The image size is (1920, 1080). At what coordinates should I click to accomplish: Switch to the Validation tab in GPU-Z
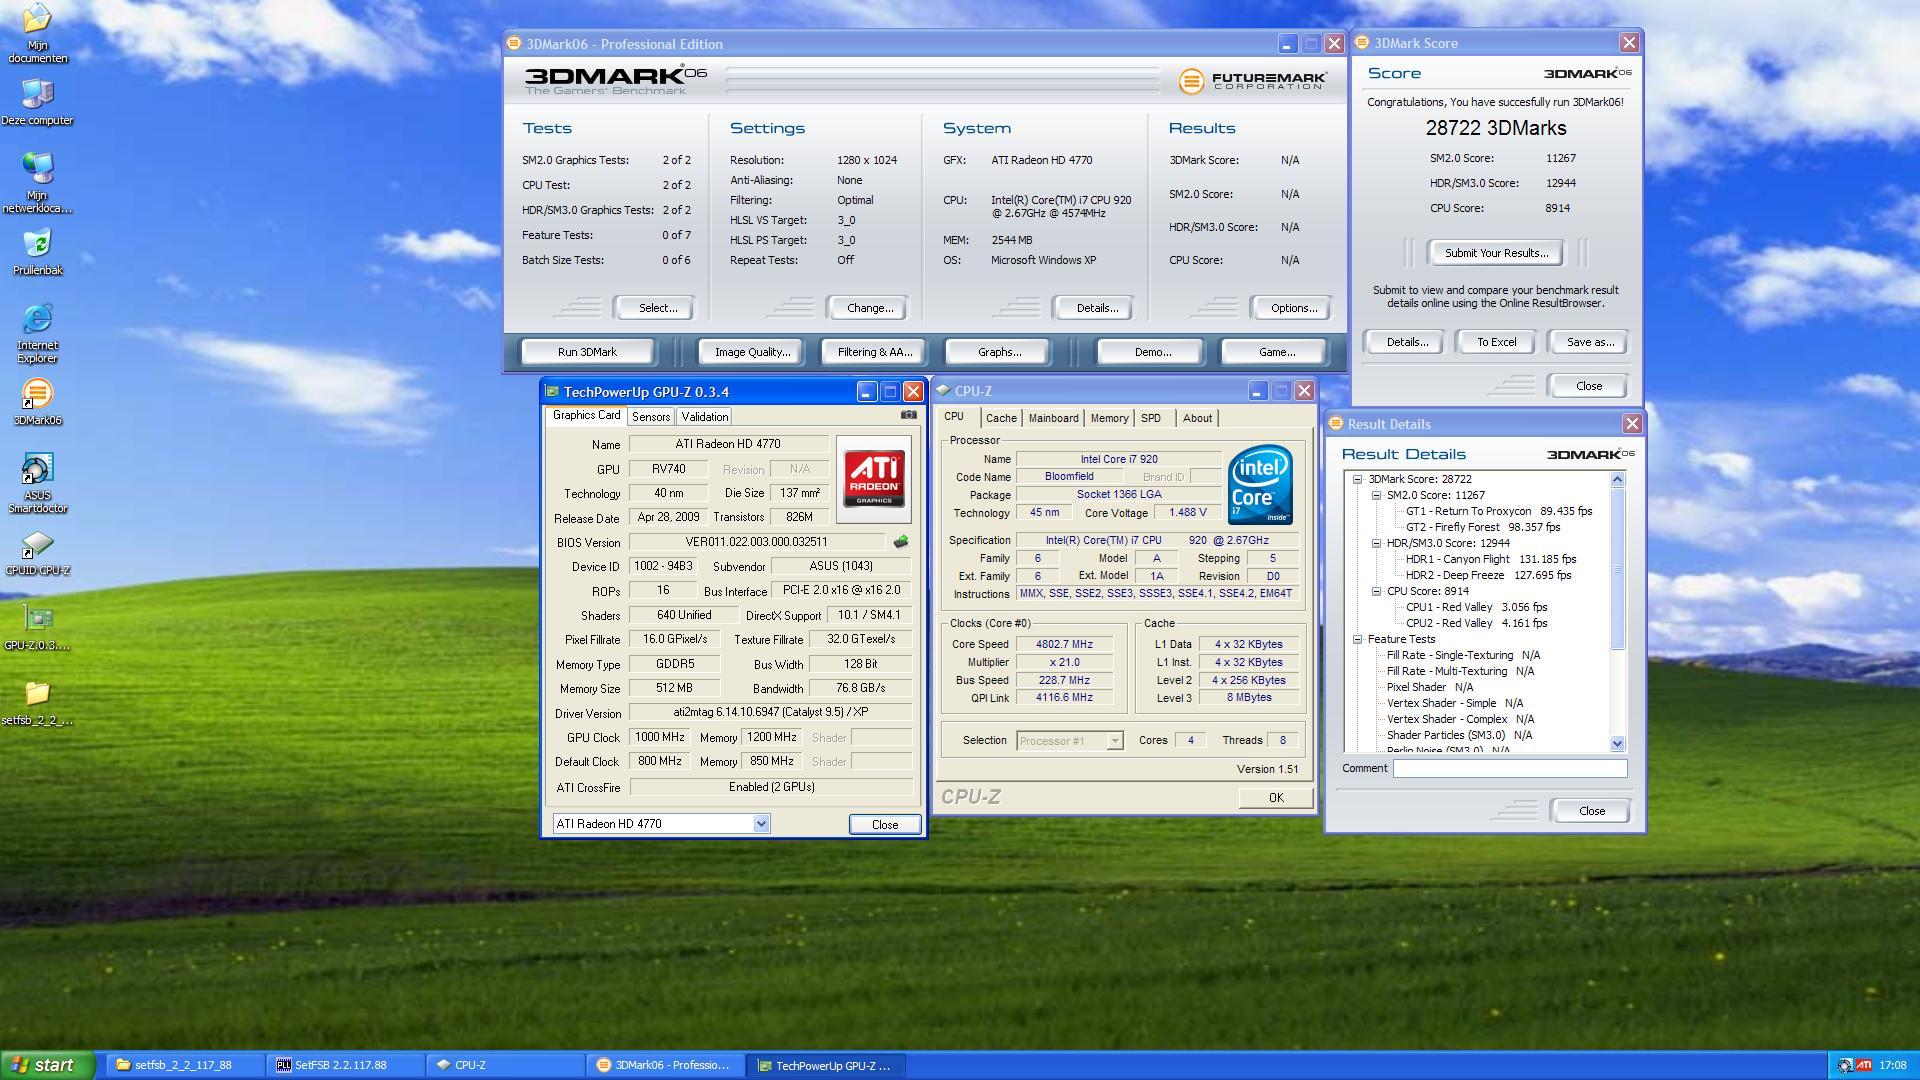(705, 417)
